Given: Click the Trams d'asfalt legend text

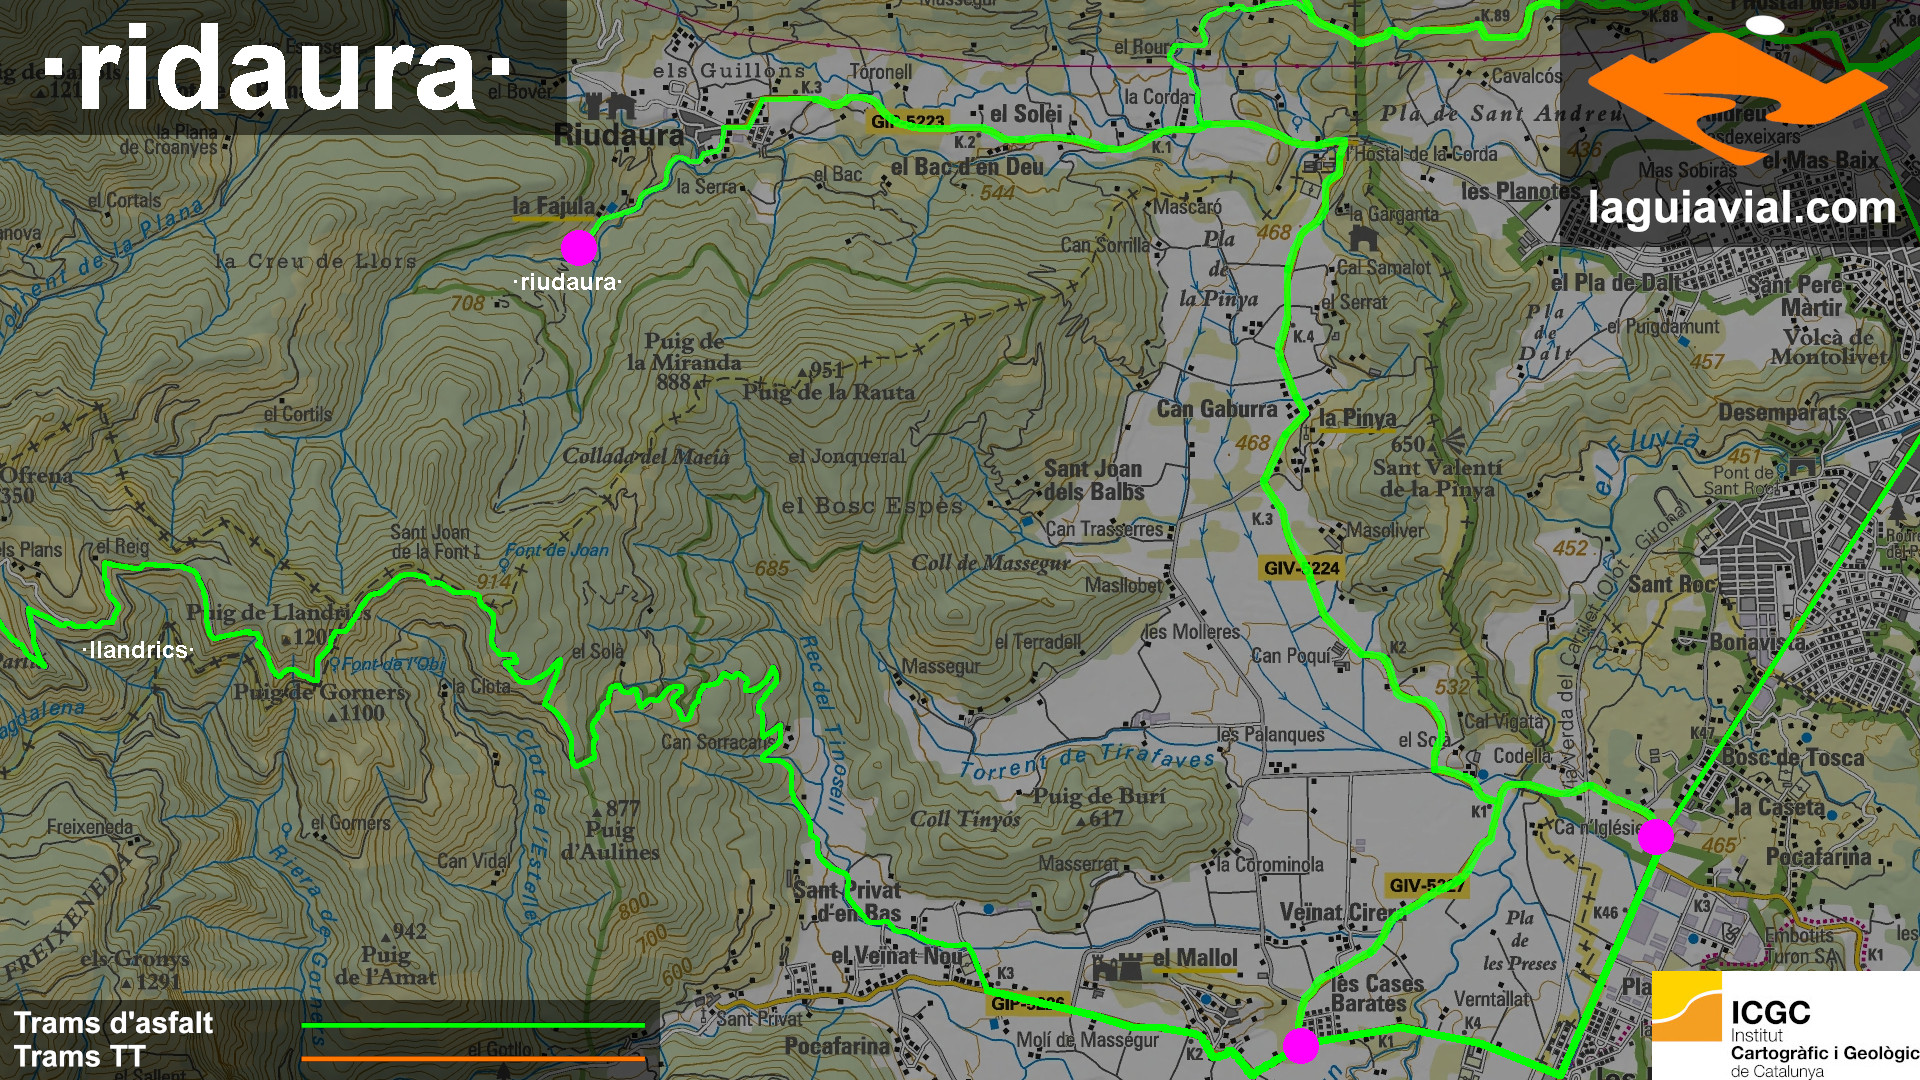Looking at the screenshot, I should pos(113,1023).
